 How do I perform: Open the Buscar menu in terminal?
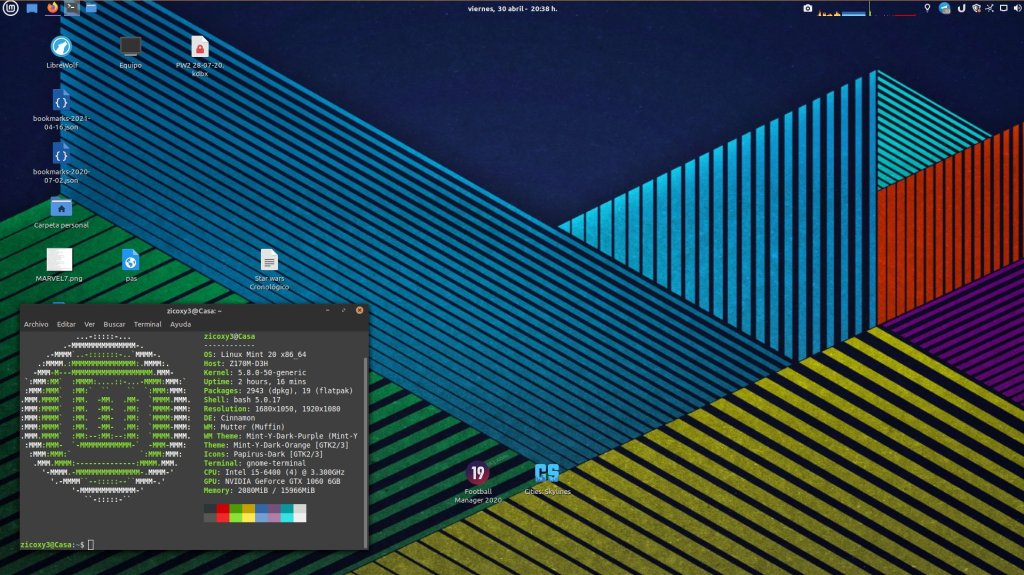click(x=114, y=324)
